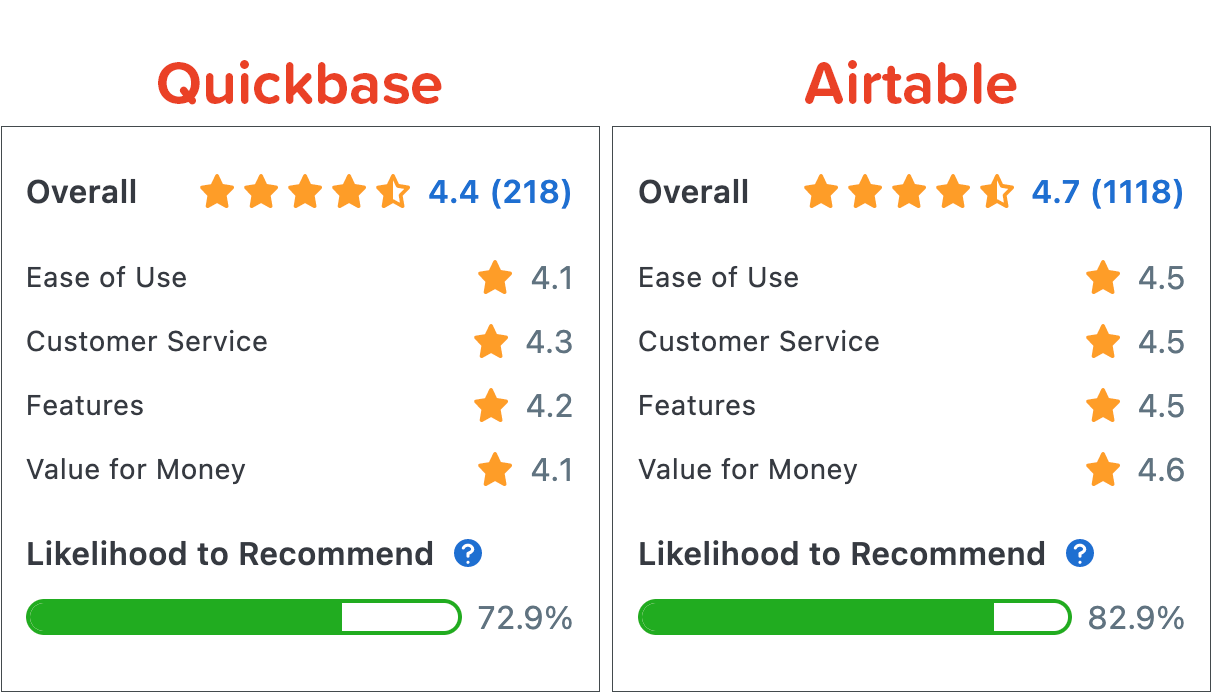This screenshot has height=693, width=1212.
Task: Click the Airtable heading title
Action: 911,84
